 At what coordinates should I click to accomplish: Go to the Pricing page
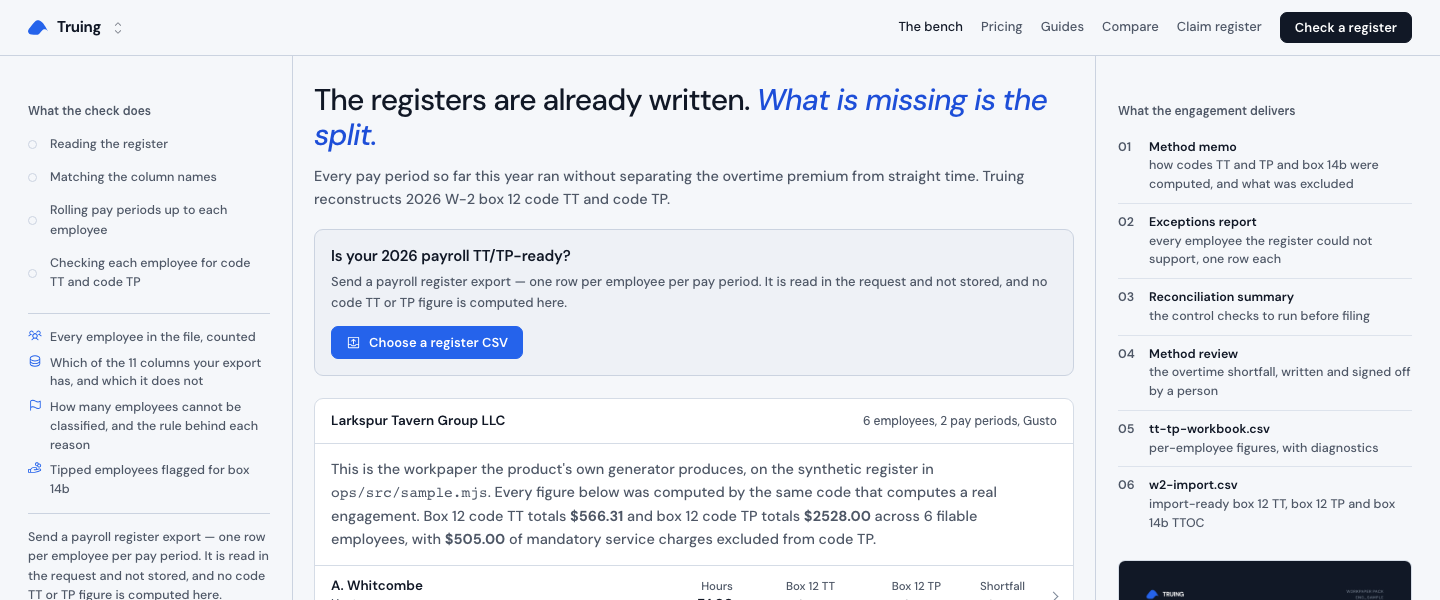(1001, 27)
